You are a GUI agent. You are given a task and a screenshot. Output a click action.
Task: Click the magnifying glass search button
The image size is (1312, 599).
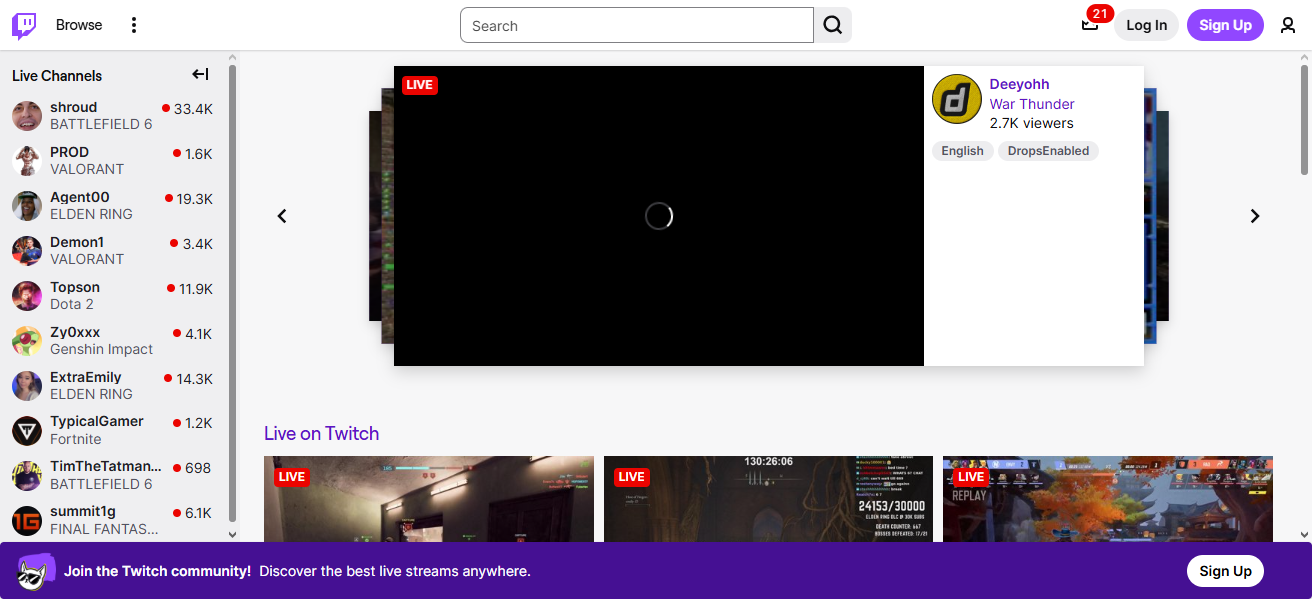[833, 26]
